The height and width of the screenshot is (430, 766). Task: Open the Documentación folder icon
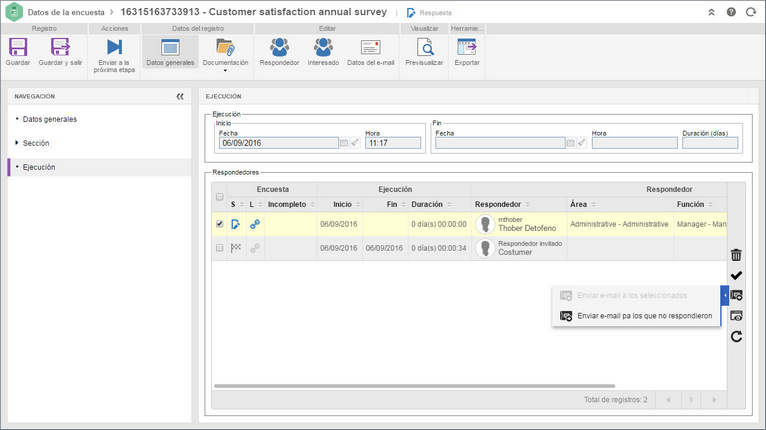pyautogui.click(x=225, y=47)
